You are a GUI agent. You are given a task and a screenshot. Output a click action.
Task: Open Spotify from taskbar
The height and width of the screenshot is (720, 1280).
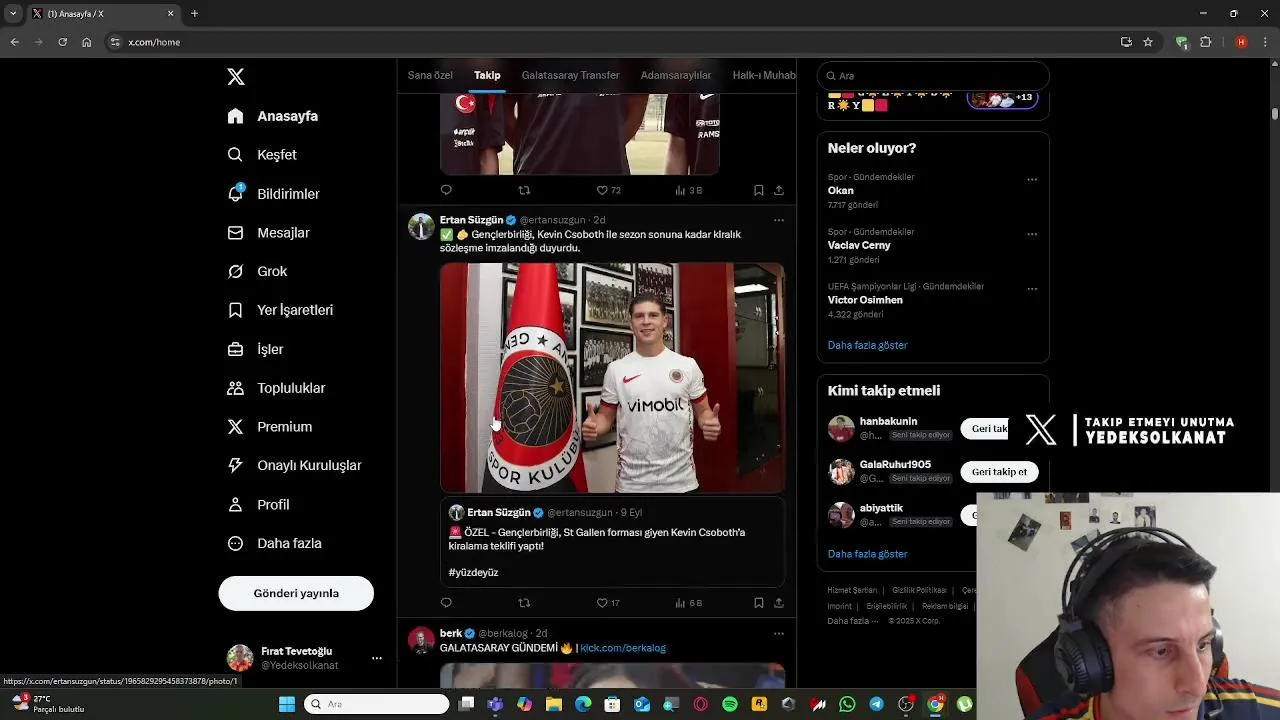pos(730,704)
